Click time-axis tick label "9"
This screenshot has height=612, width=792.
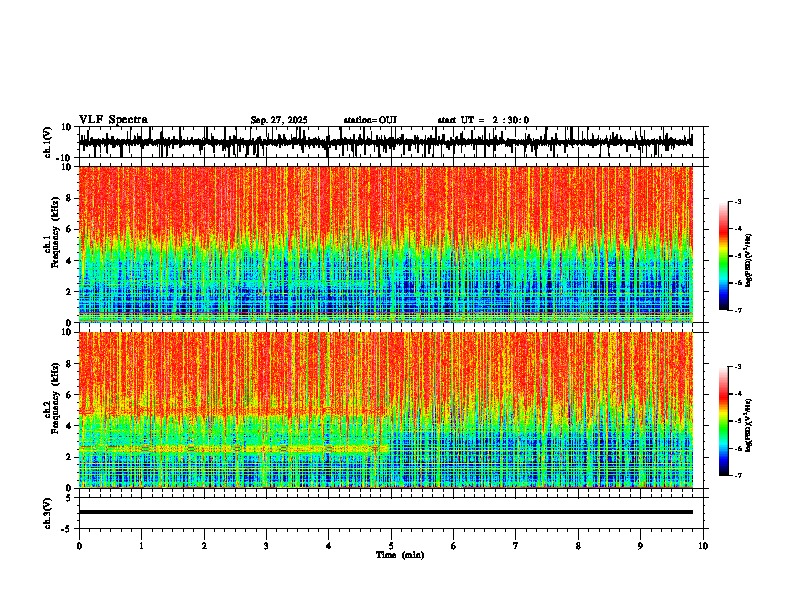pos(640,546)
